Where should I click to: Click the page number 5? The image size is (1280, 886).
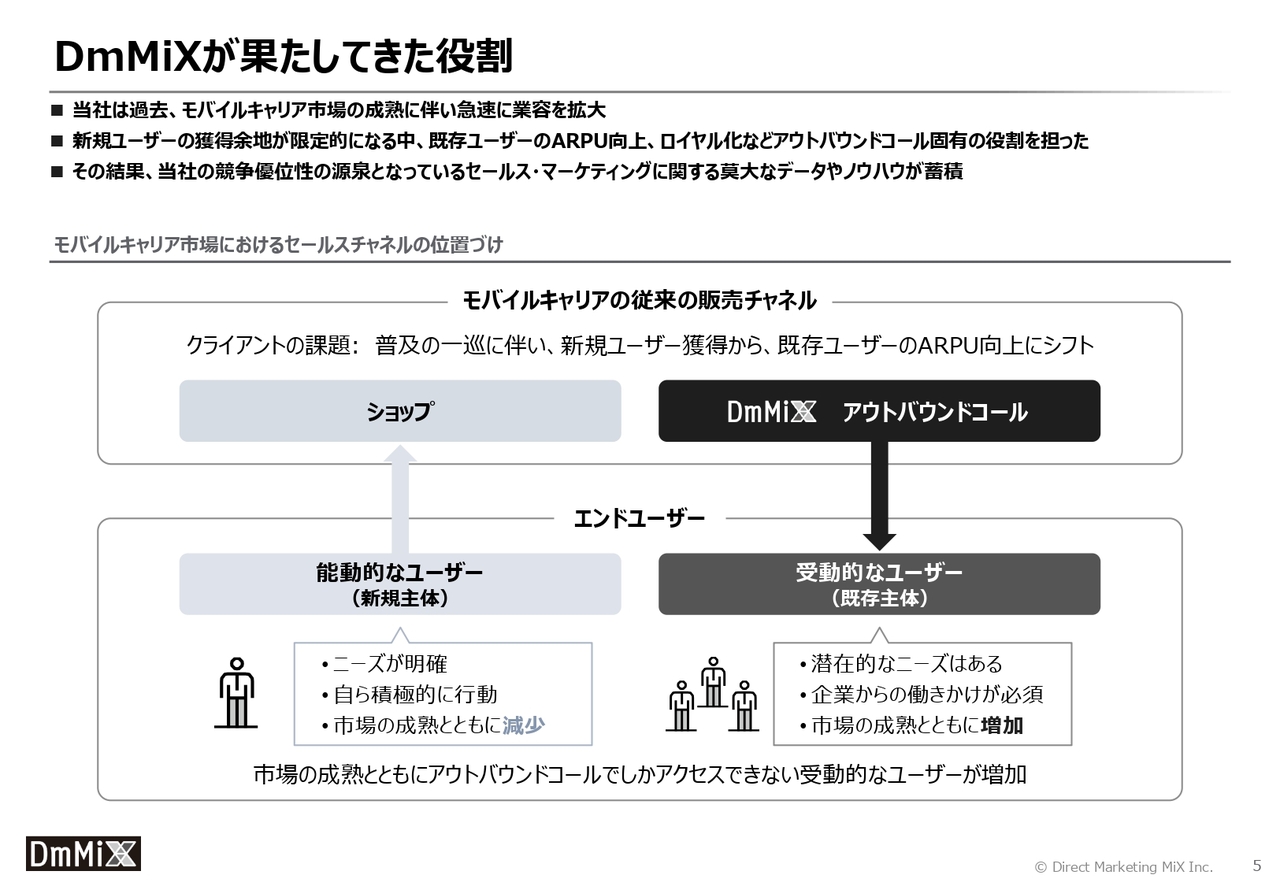pos(1257,866)
